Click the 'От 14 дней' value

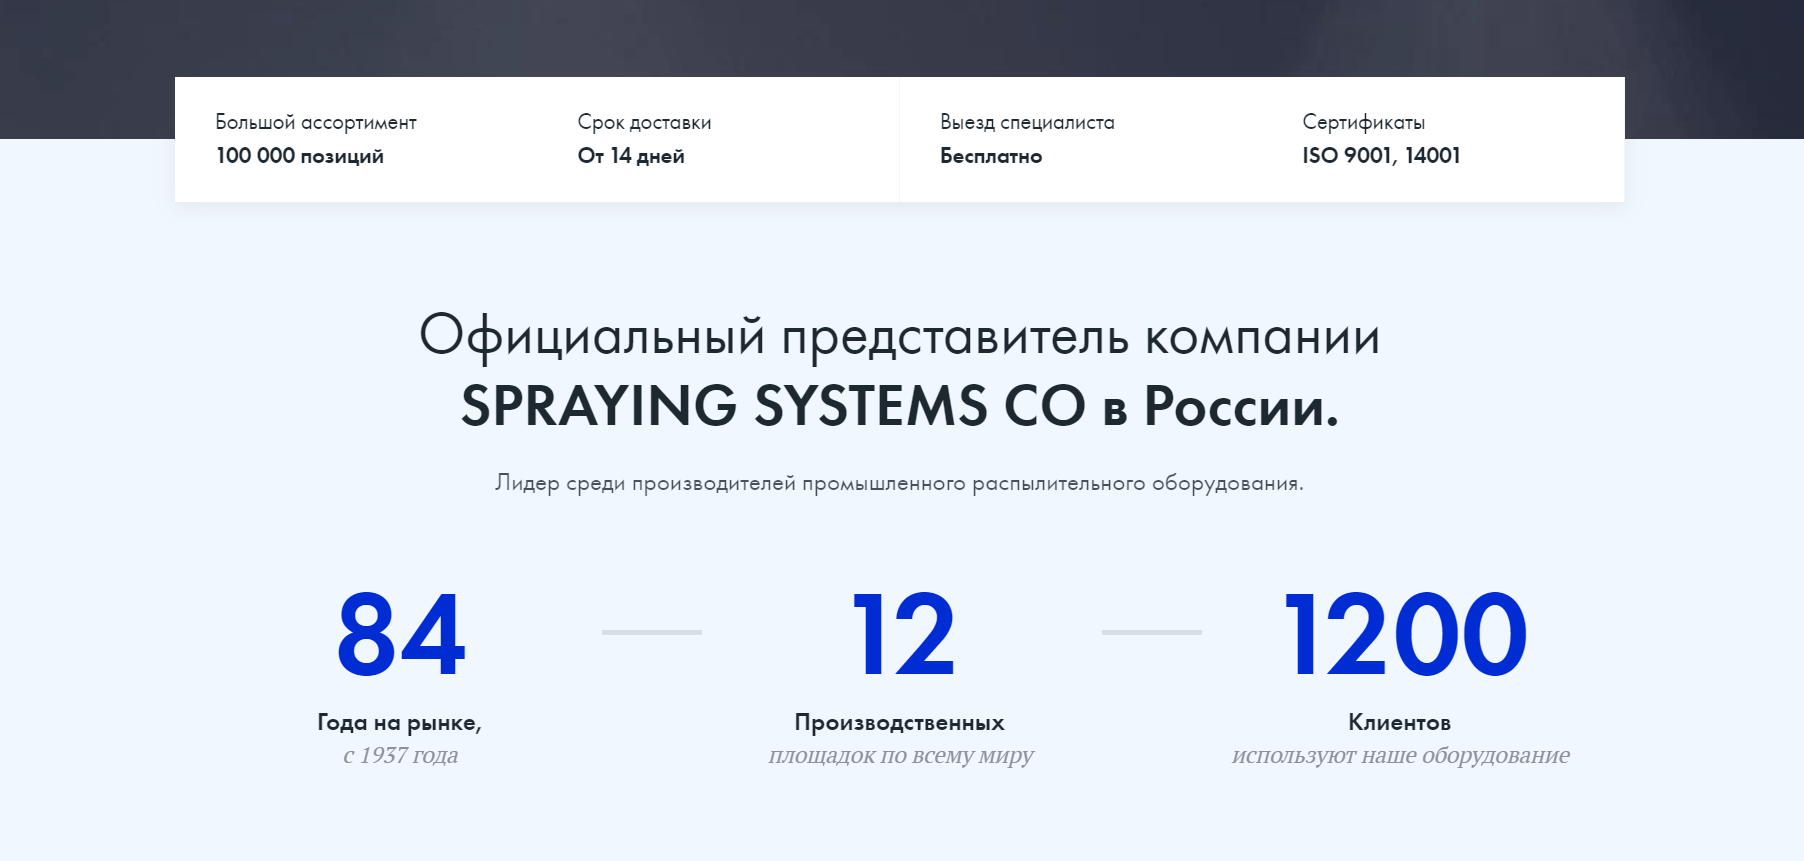click(x=631, y=156)
